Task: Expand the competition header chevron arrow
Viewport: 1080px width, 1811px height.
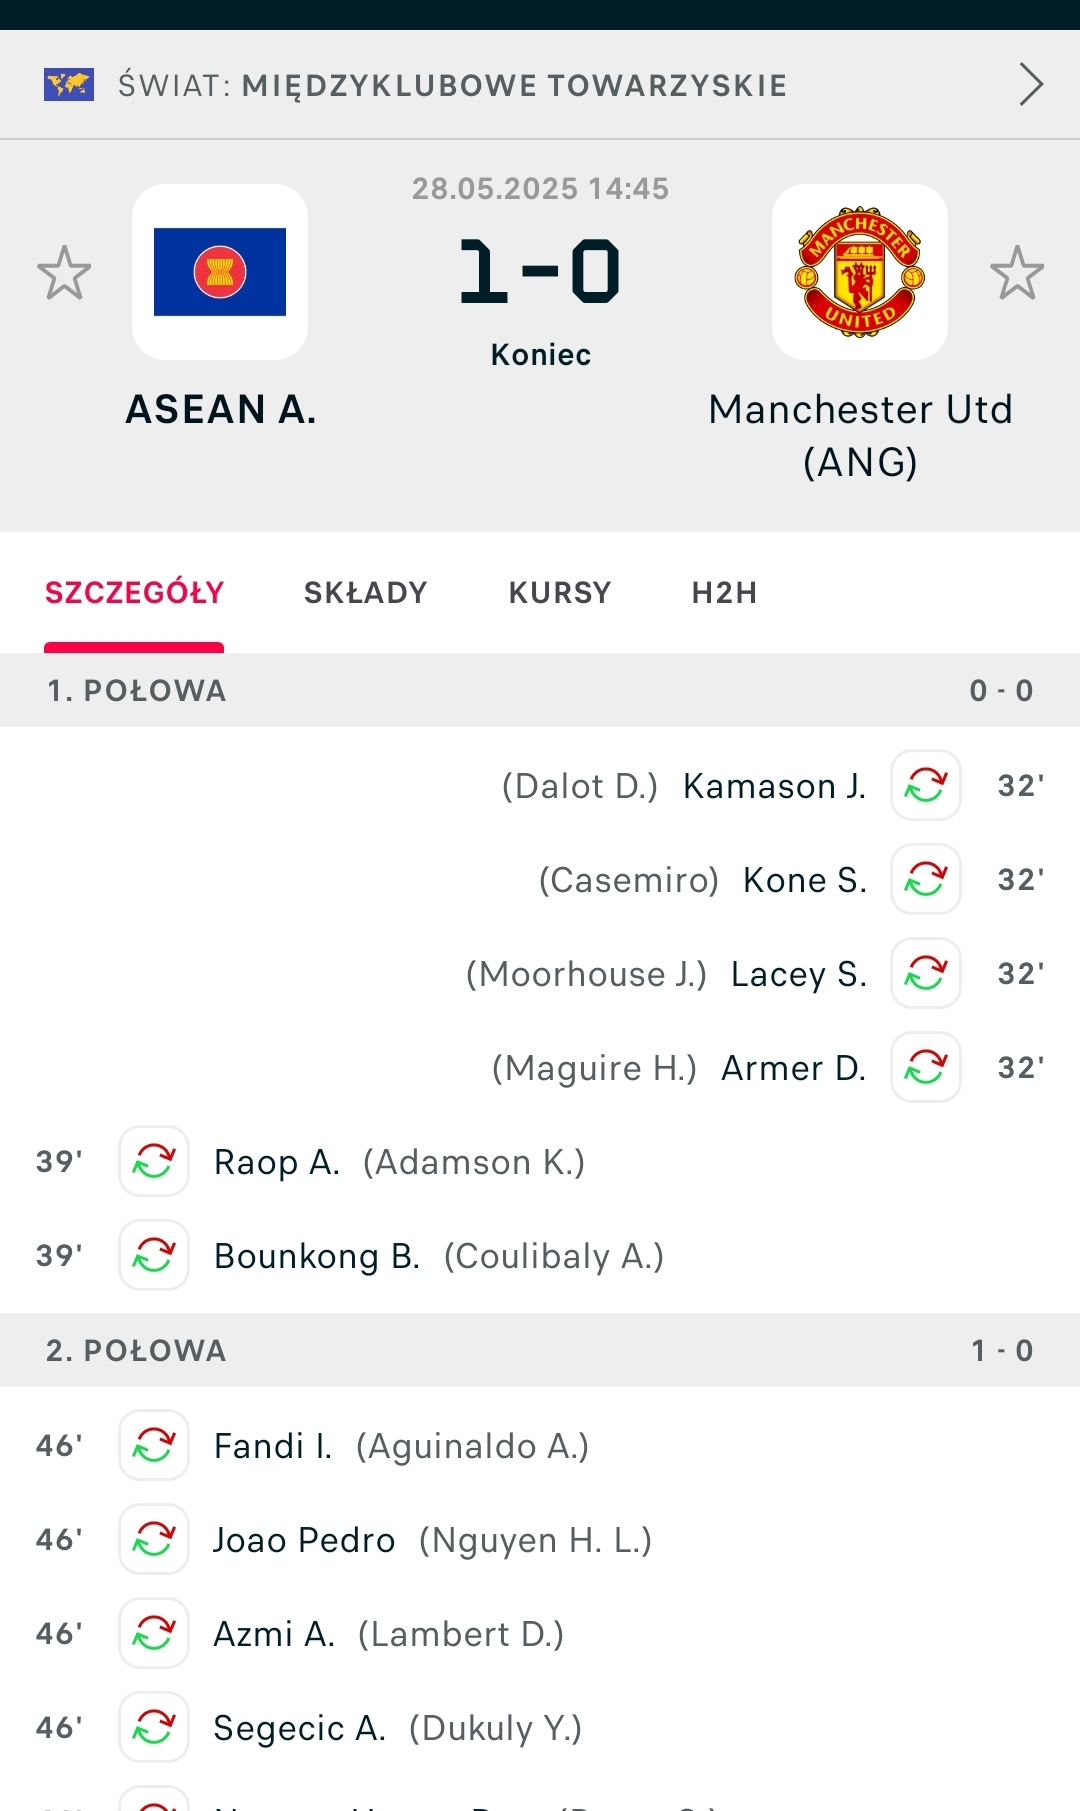Action: (x=1031, y=84)
